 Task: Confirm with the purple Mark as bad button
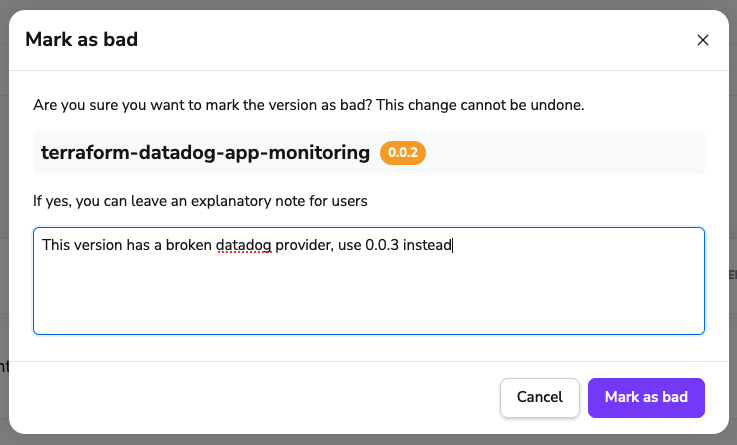pyautogui.click(x=646, y=397)
